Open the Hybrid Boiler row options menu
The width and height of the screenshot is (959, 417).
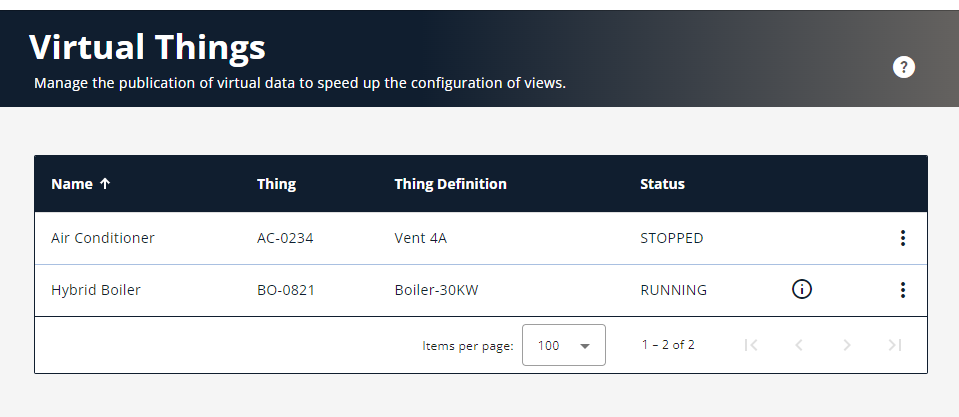903,290
